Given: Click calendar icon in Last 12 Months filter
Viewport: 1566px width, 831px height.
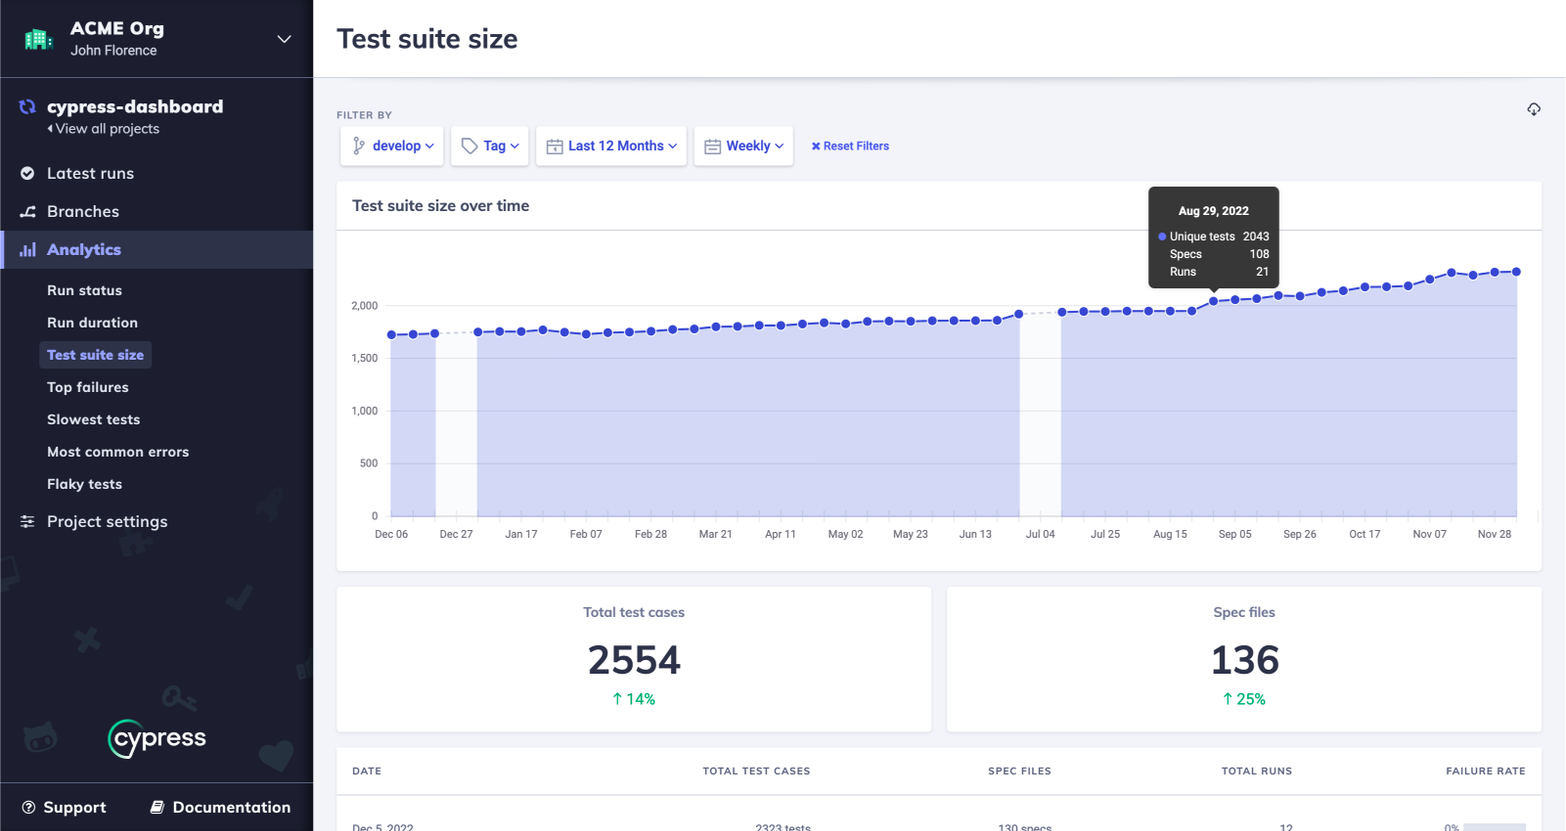Looking at the screenshot, I should coord(554,147).
